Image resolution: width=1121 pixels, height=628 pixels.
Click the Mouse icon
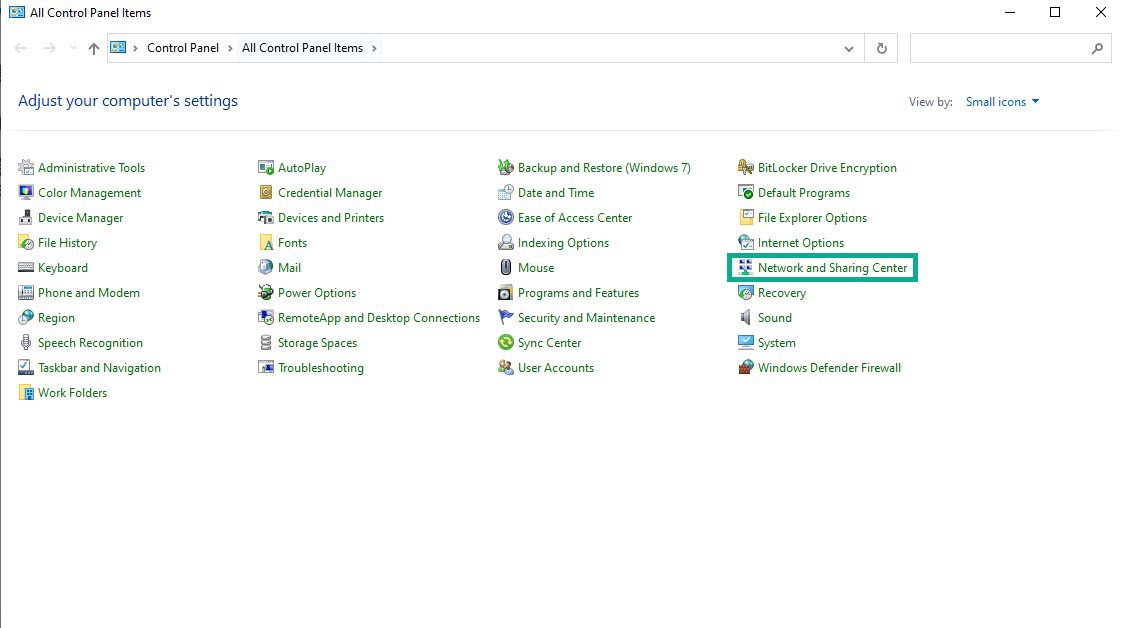coord(505,268)
